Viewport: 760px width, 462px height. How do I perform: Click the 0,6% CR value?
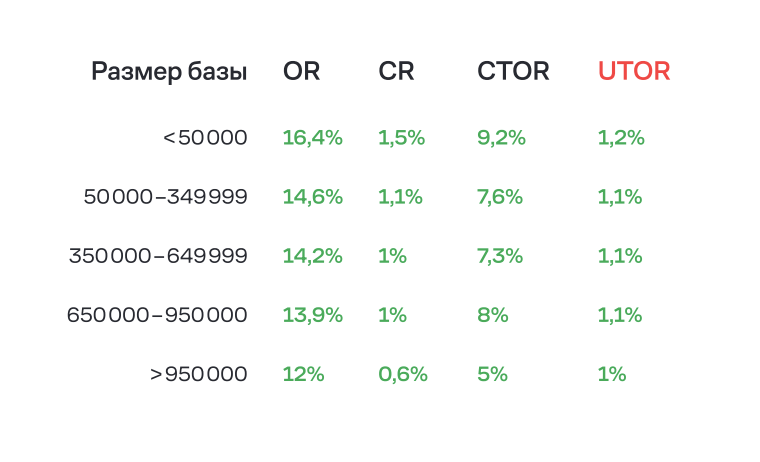point(403,374)
